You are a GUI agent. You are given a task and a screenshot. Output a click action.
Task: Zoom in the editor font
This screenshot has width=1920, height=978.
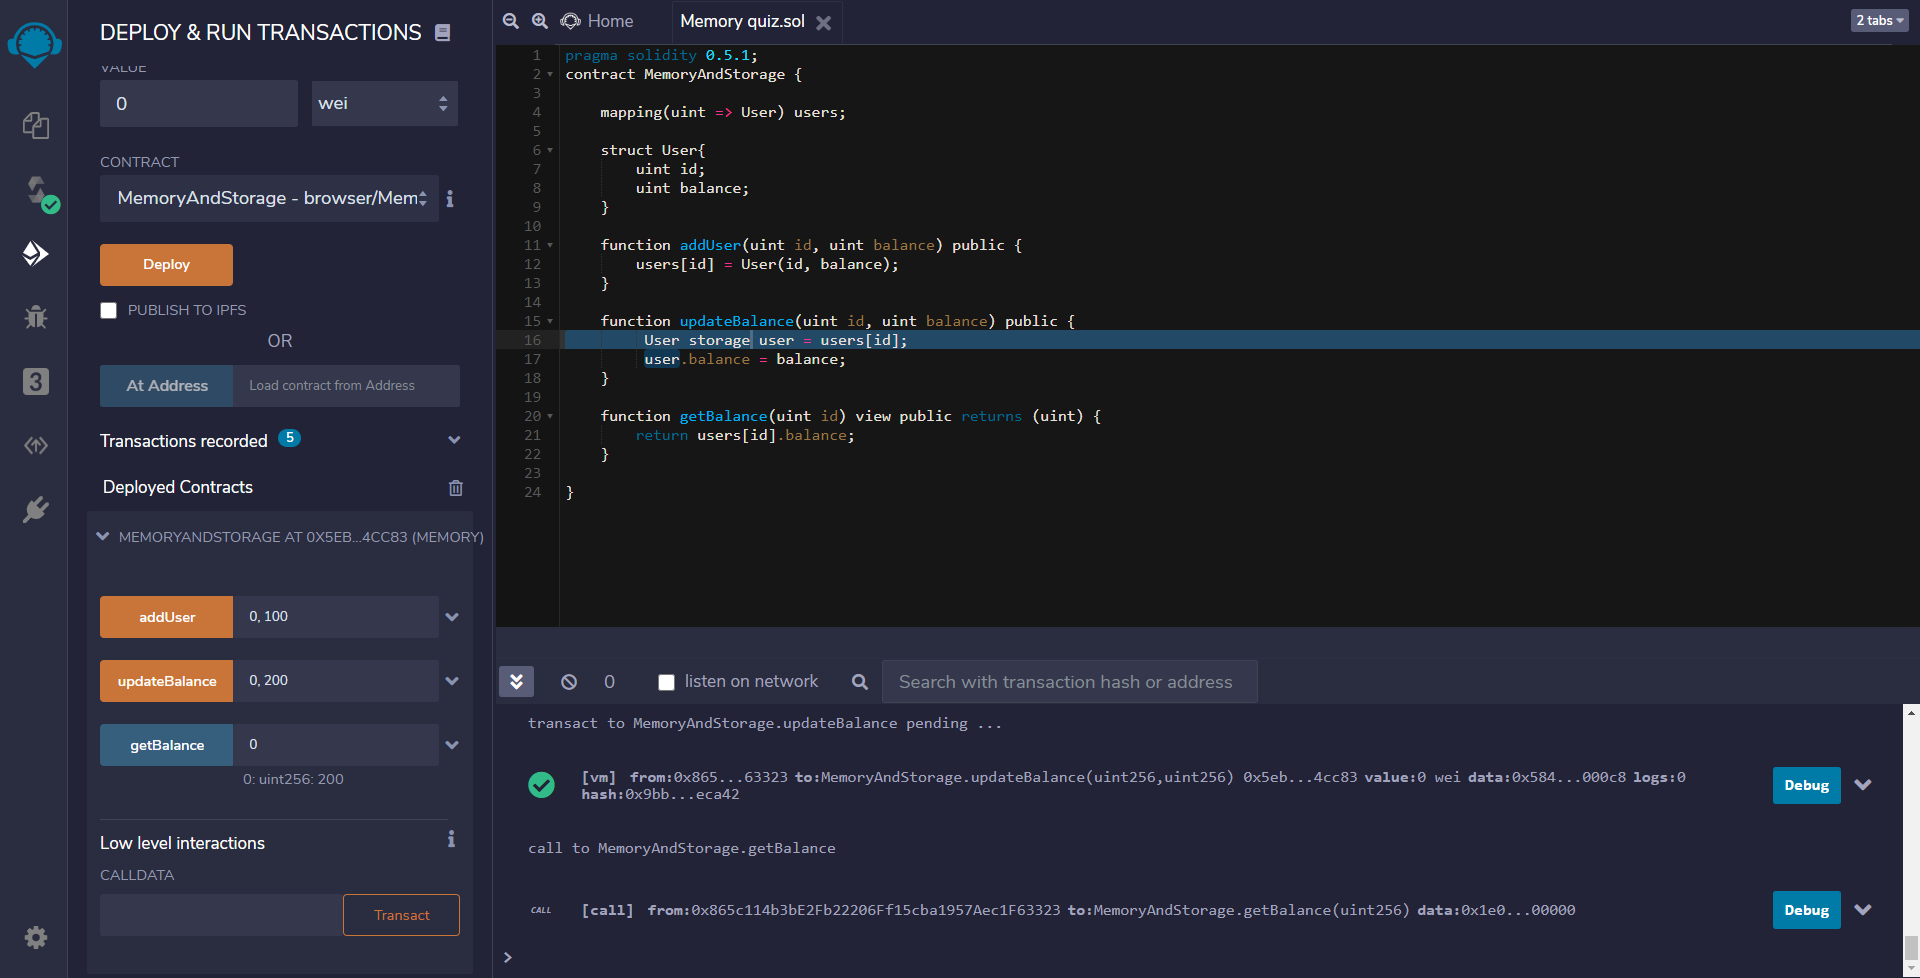click(x=540, y=21)
